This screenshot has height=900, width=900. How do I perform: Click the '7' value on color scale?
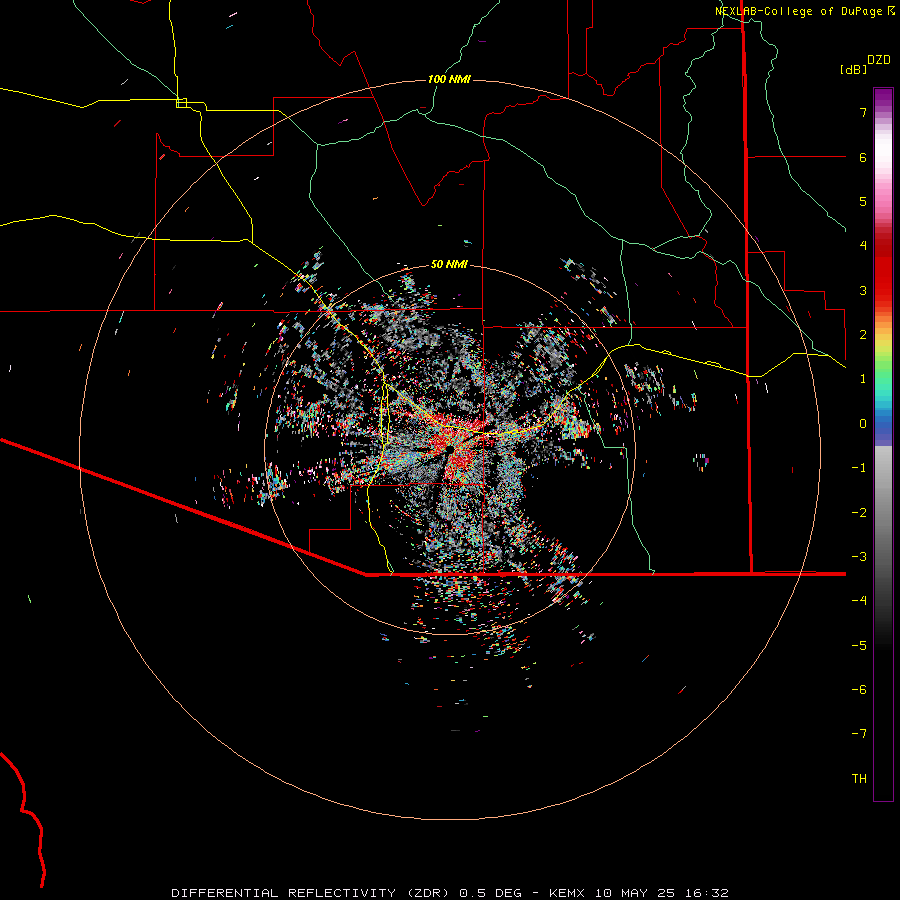(x=863, y=112)
